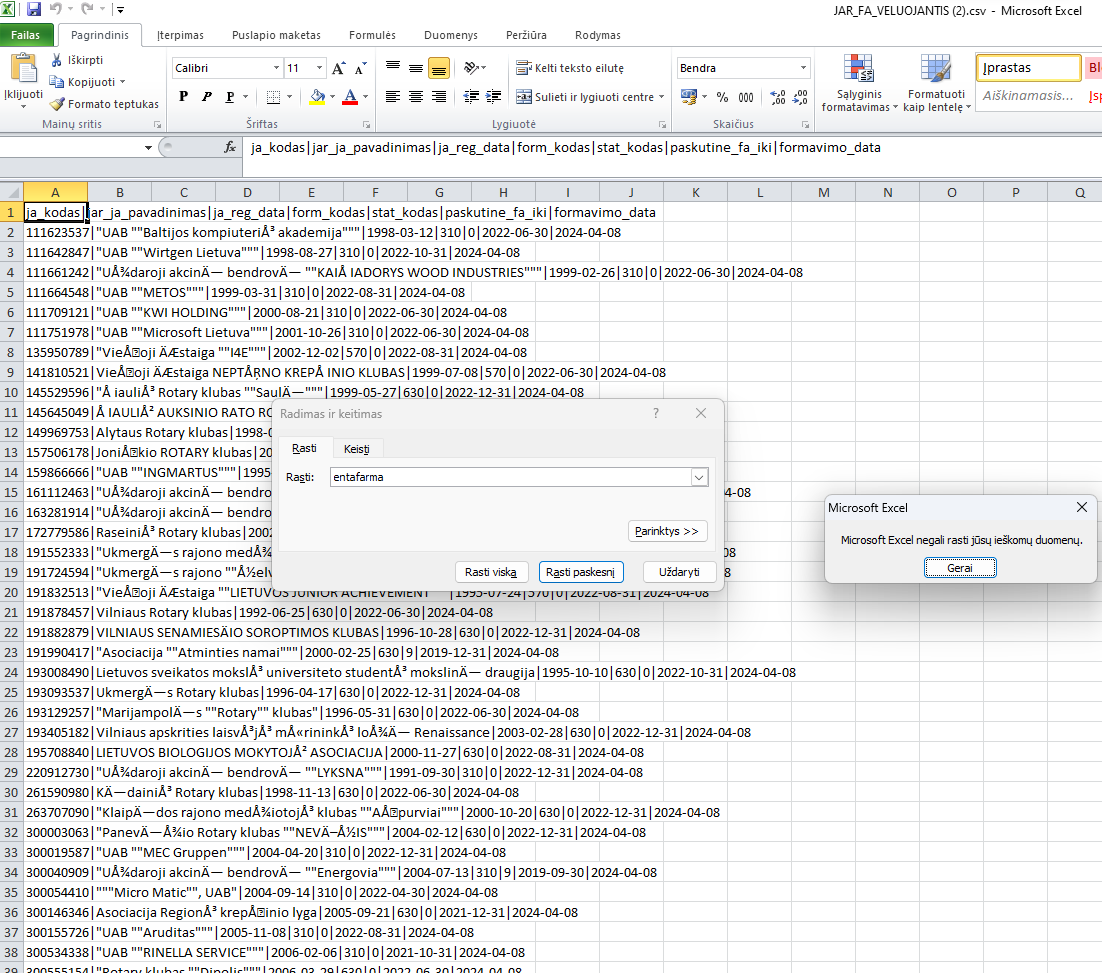Toggle bottom vertical alignment
Screen dimensions: 1102x973
coord(438,69)
